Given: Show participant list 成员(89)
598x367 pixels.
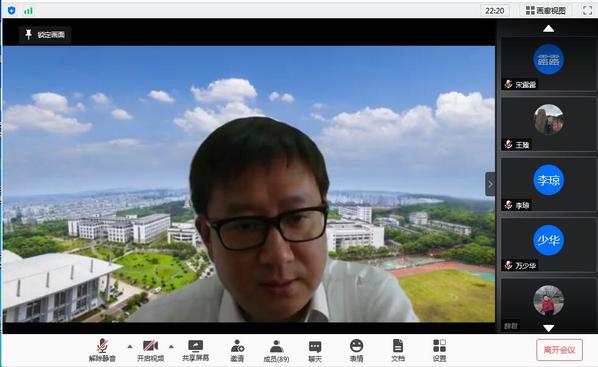Looking at the screenshot, I should pos(276,350).
